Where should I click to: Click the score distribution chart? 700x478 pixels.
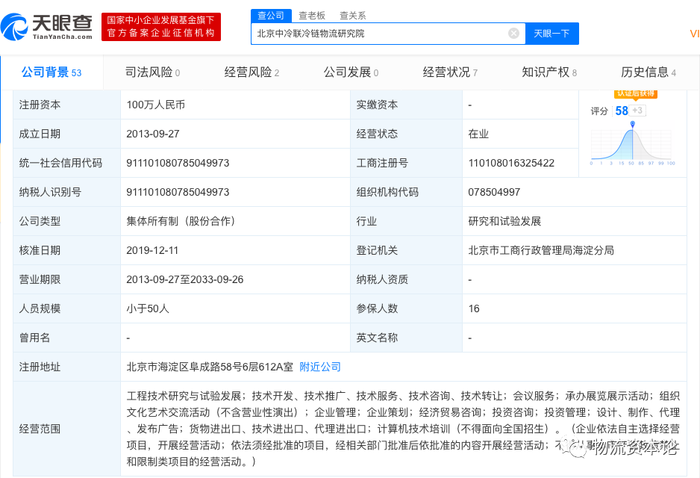632,144
